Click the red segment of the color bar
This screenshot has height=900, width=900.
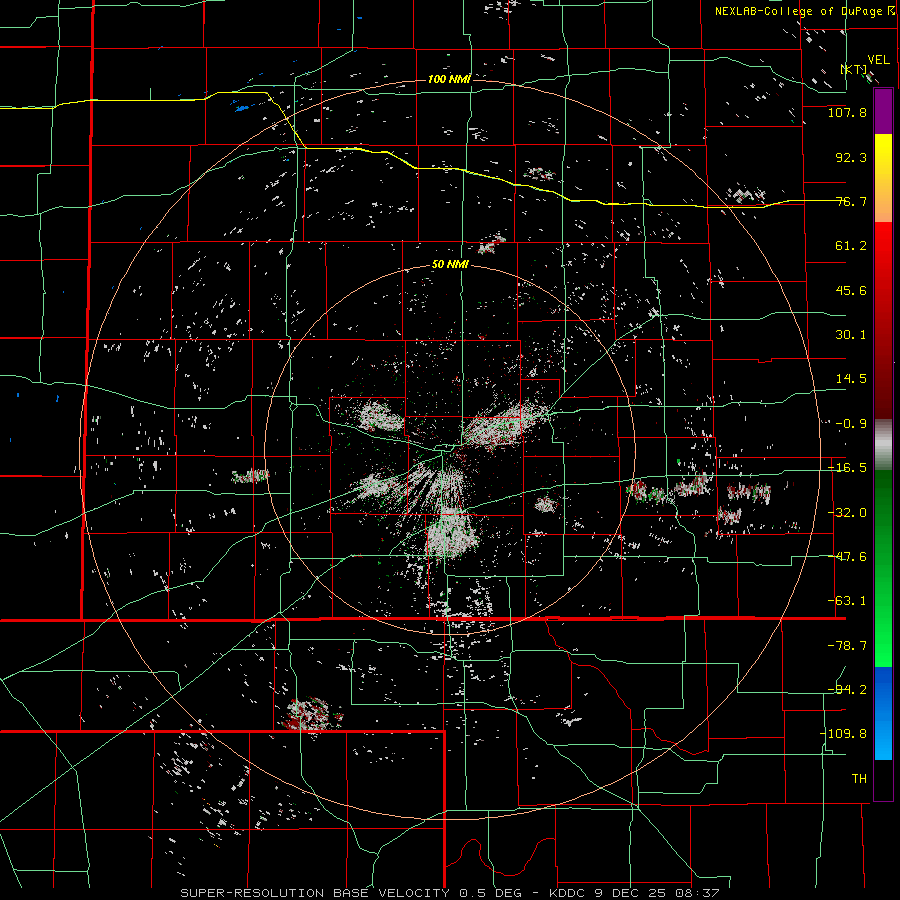click(883, 320)
